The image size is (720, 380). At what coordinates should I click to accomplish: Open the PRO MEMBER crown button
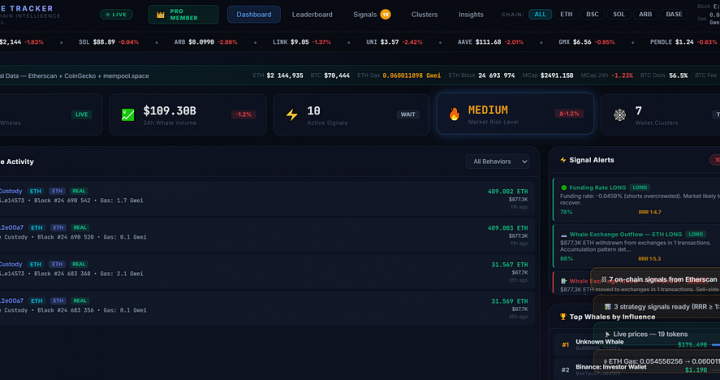183,15
